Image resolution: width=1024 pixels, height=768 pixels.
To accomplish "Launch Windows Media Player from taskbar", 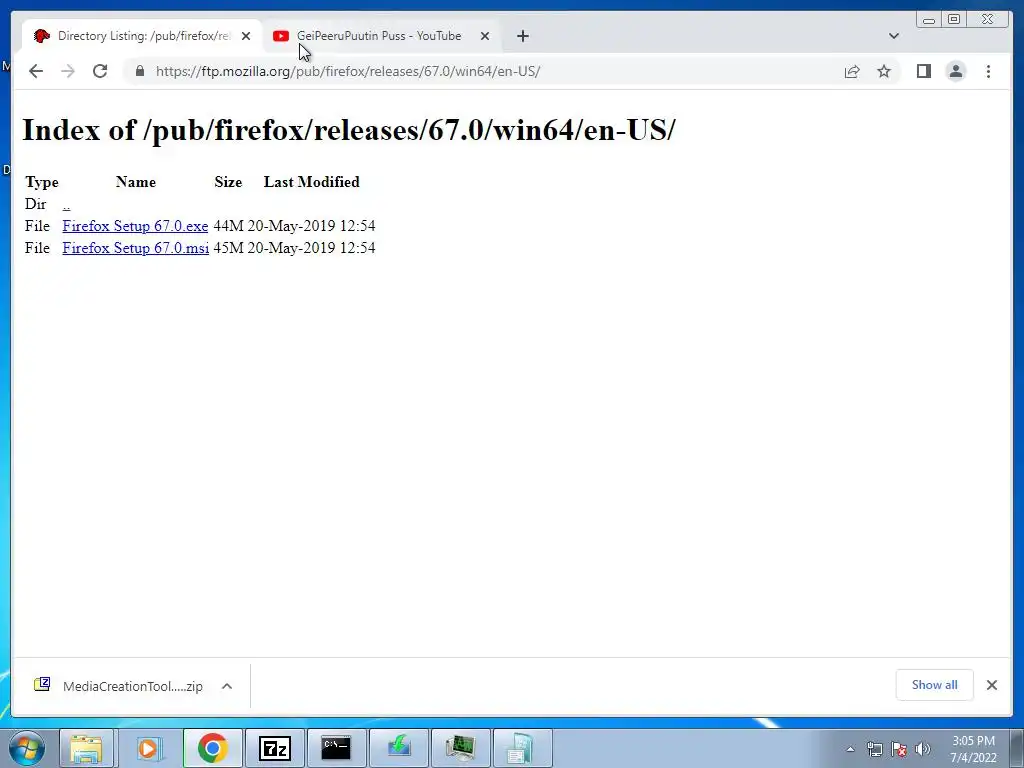I will coord(148,748).
